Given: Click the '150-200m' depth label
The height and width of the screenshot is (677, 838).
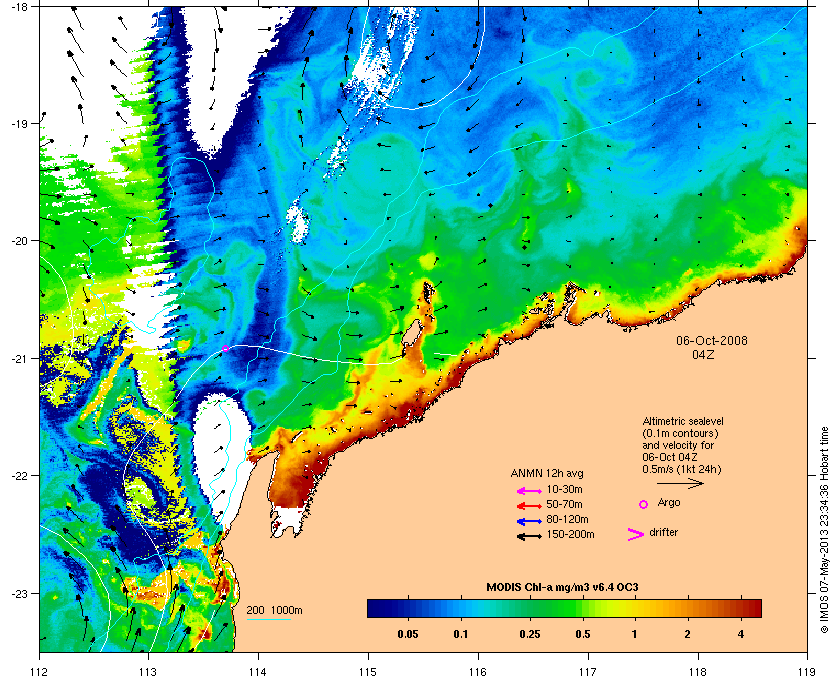Looking at the screenshot, I should [x=570, y=534].
